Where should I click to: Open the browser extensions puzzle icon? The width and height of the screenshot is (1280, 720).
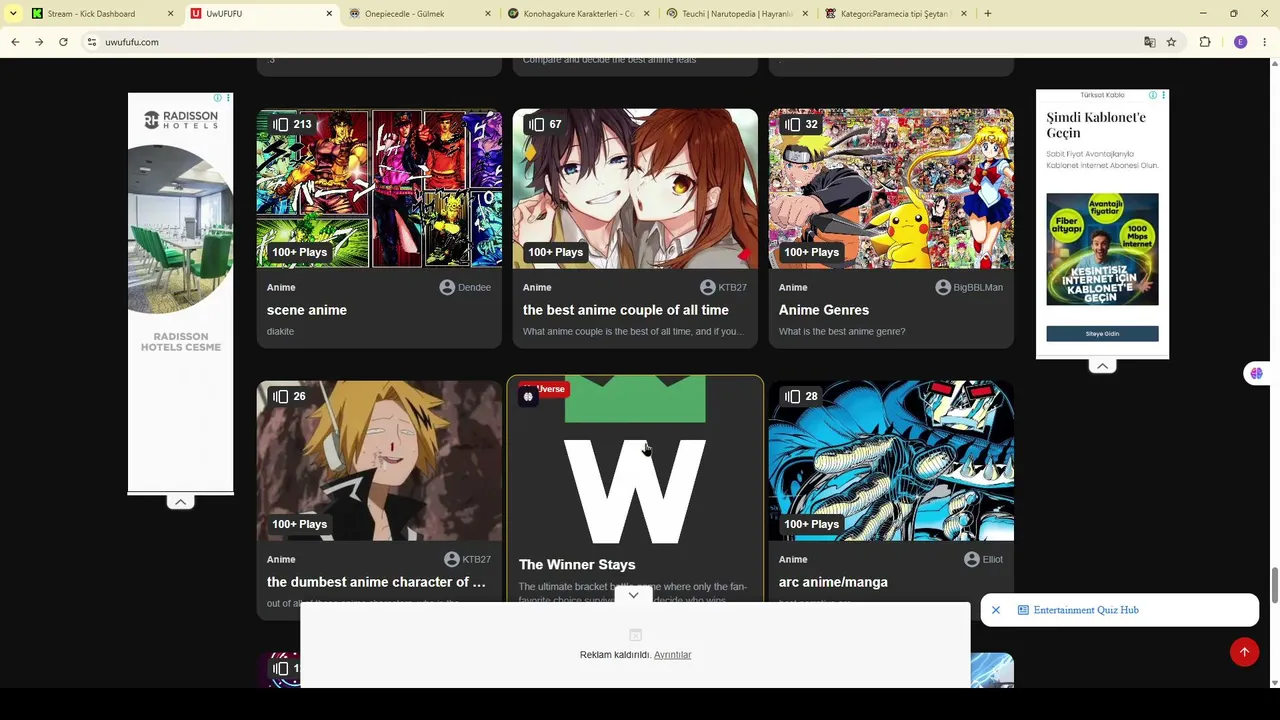(x=1205, y=42)
